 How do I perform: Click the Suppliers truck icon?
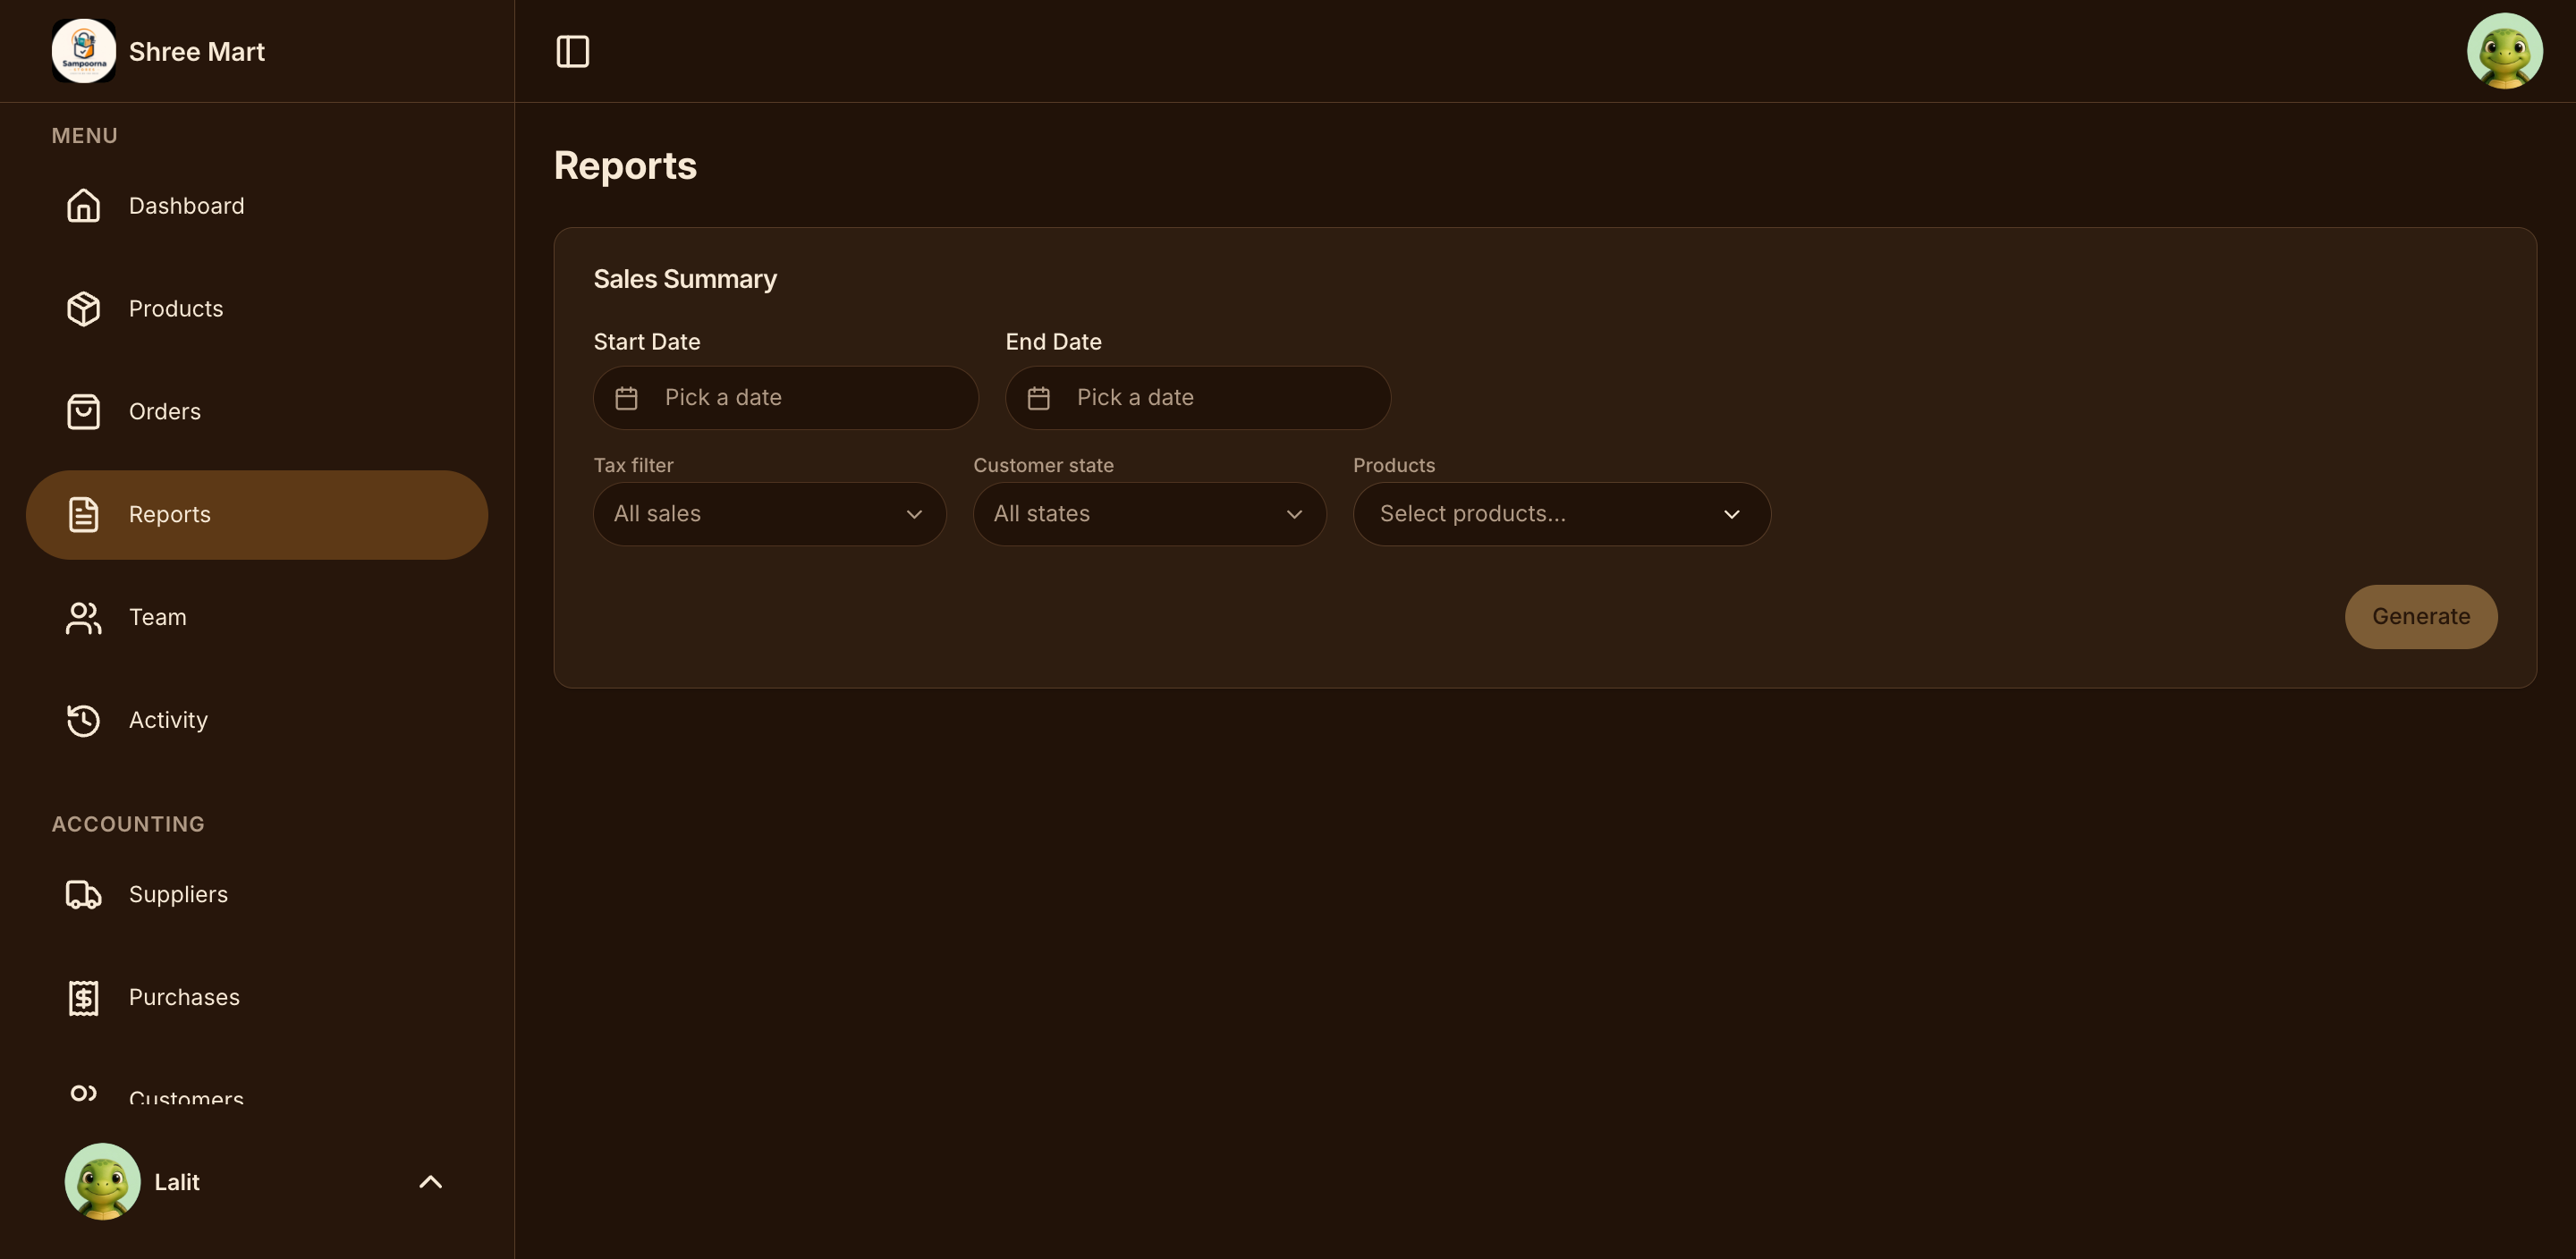(83, 894)
